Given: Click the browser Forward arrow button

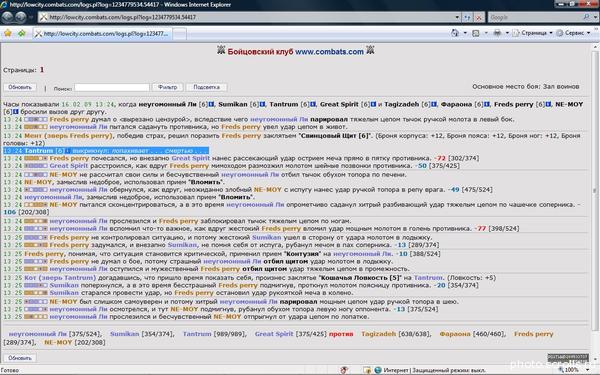Looking at the screenshot, I should (x=21, y=17).
